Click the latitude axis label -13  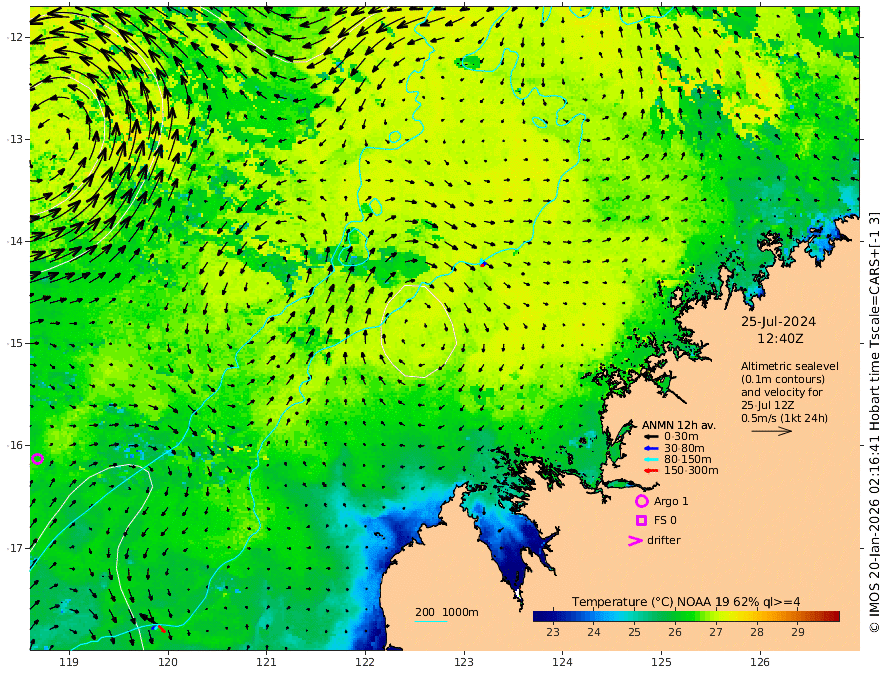point(15,139)
